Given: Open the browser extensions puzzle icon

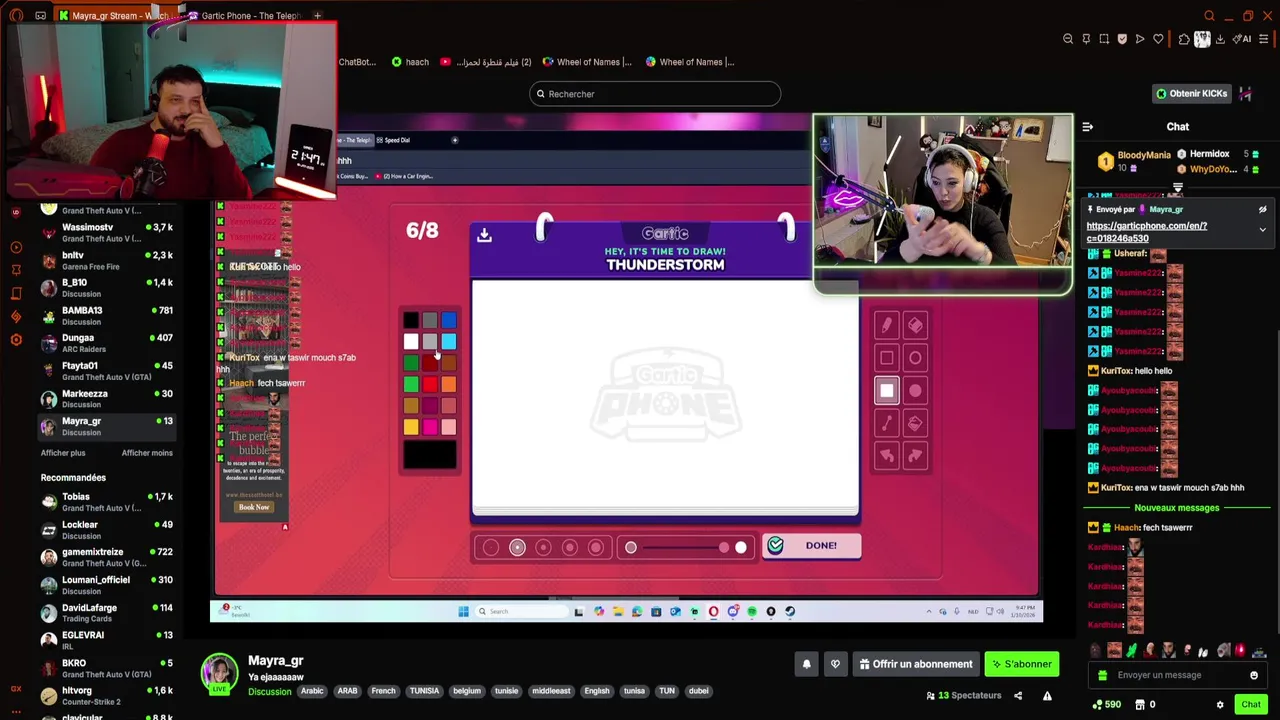Looking at the screenshot, I should pyautogui.click(x=1184, y=39).
